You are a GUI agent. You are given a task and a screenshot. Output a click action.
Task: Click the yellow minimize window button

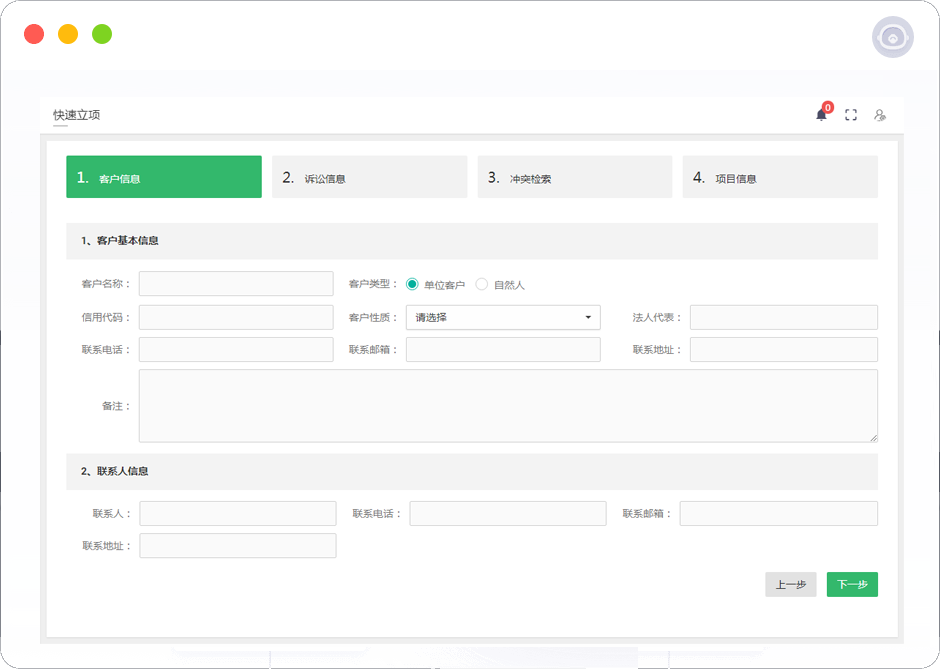(x=68, y=34)
